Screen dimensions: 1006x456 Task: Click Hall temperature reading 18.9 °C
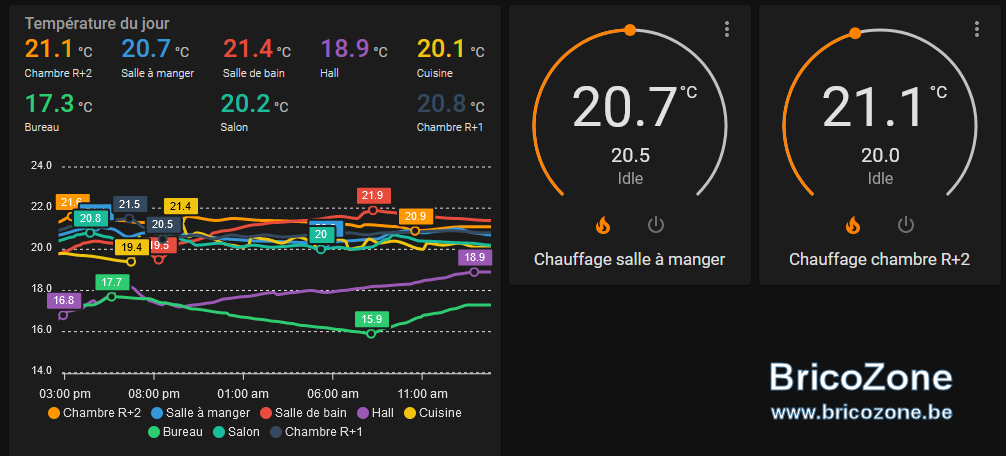pos(354,49)
